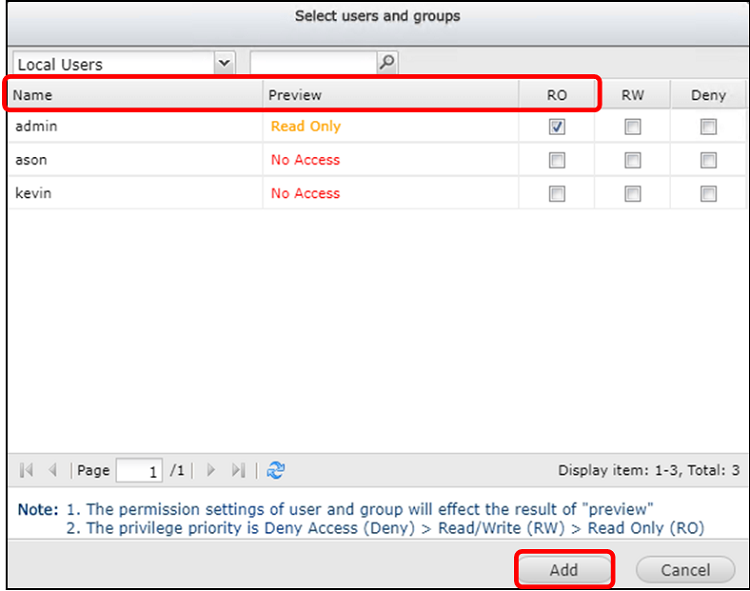Go to previous page arrow
The height and width of the screenshot is (591, 750).
click(x=53, y=471)
